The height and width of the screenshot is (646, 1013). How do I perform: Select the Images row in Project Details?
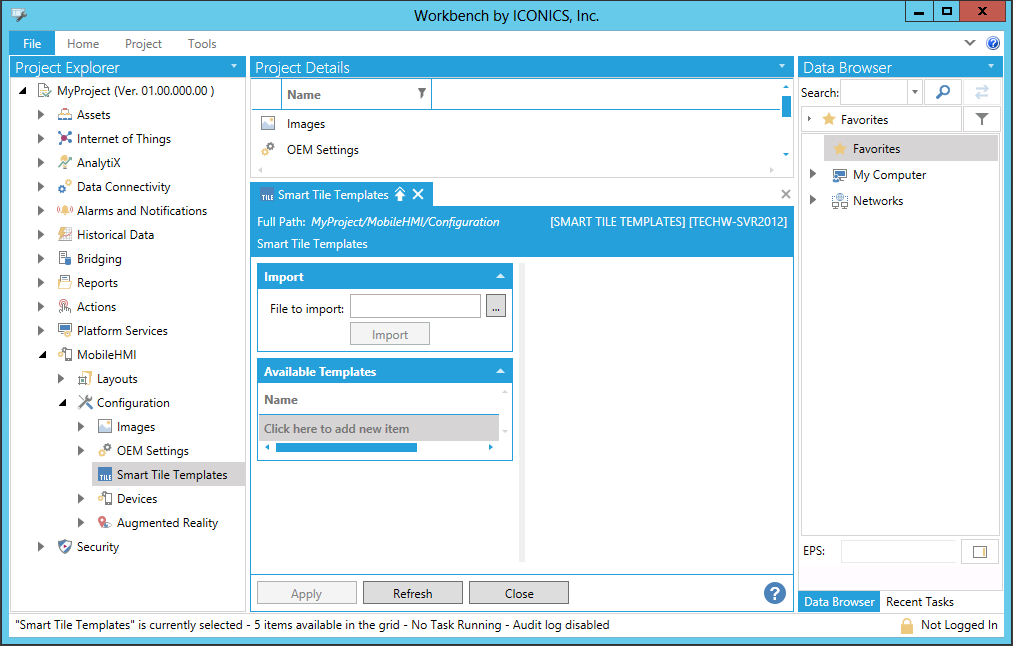pyautogui.click(x=516, y=123)
